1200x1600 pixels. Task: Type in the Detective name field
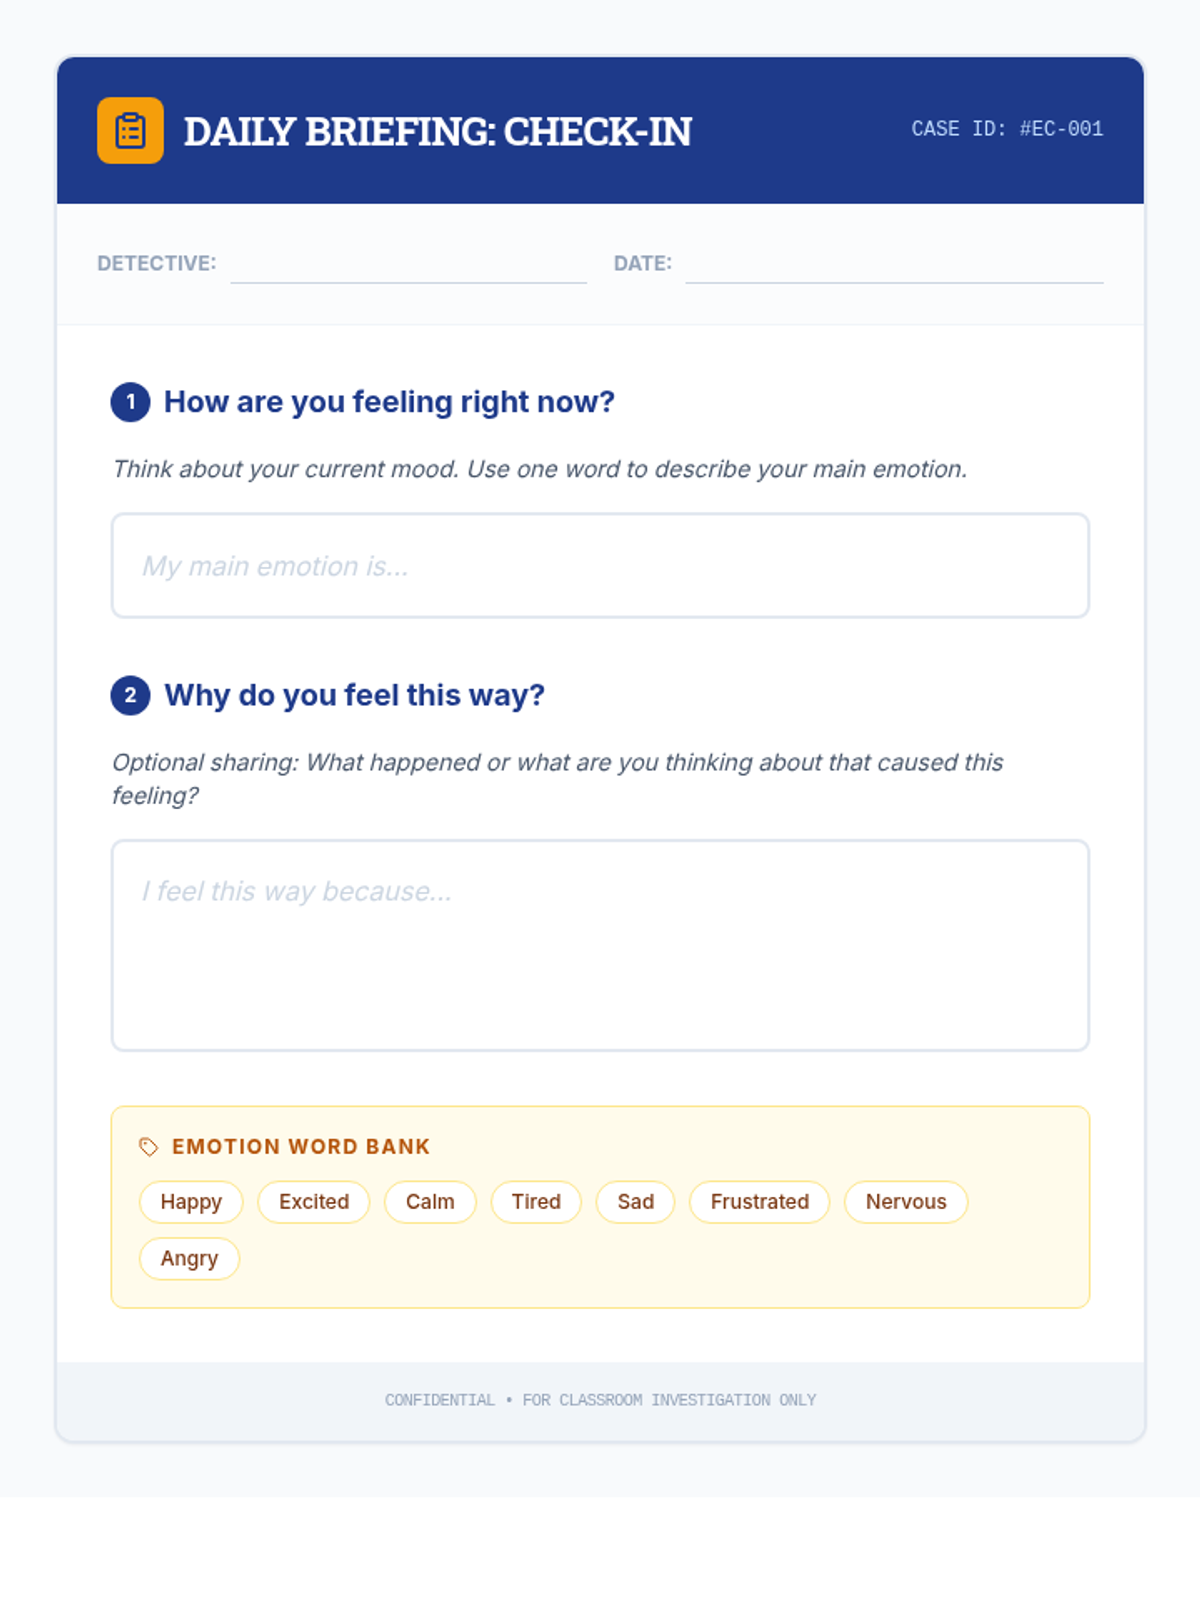tap(408, 266)
